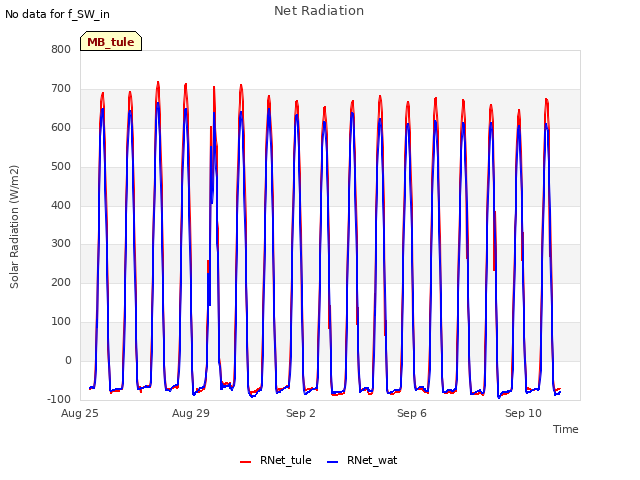
Task: Click the 300 y-axis tick label
Action: tap(61, 244)
